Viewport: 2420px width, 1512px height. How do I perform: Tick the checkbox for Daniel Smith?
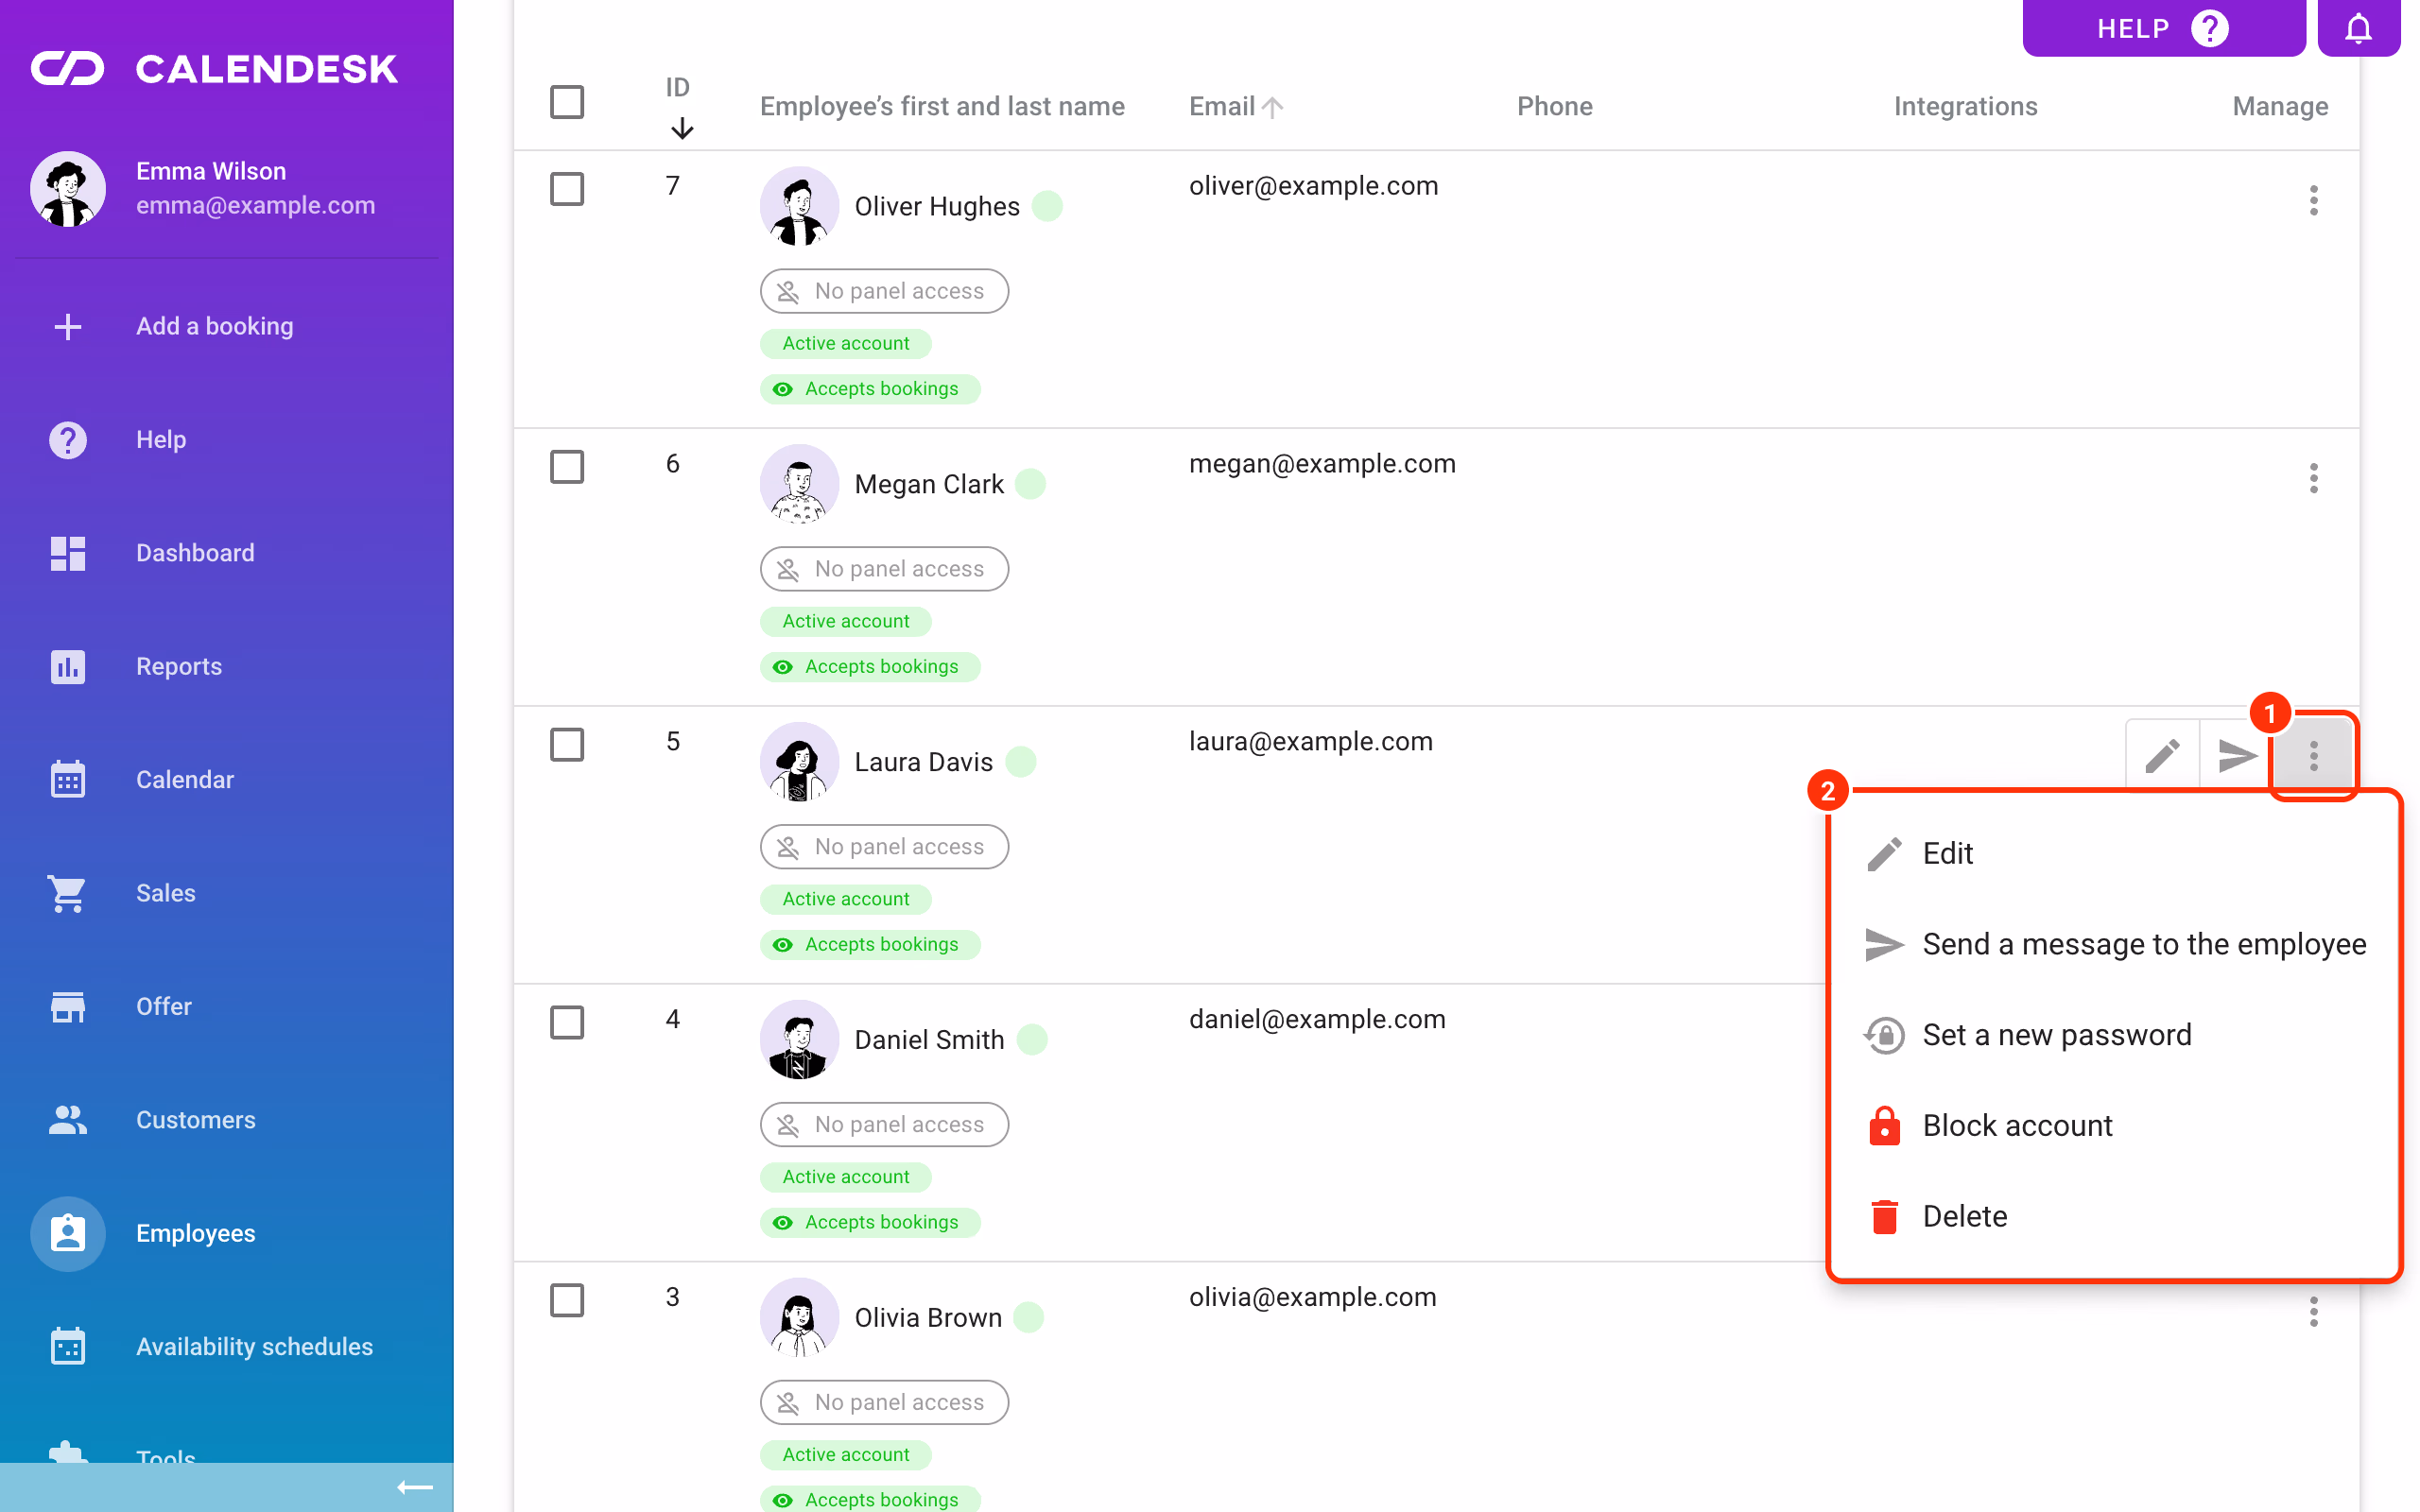[567, 1022]
